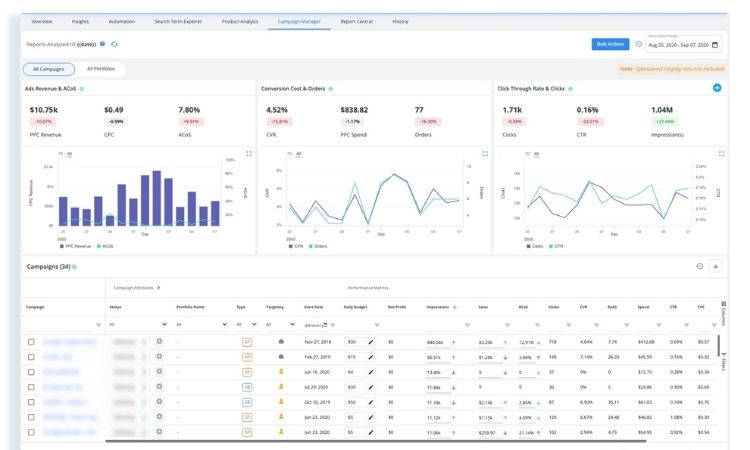The width and height of the screenshot is (750, 450).
Task: Click the refresh icon beside Reports Analyzed
Action: pyautogui.click(x=114, y=44)
